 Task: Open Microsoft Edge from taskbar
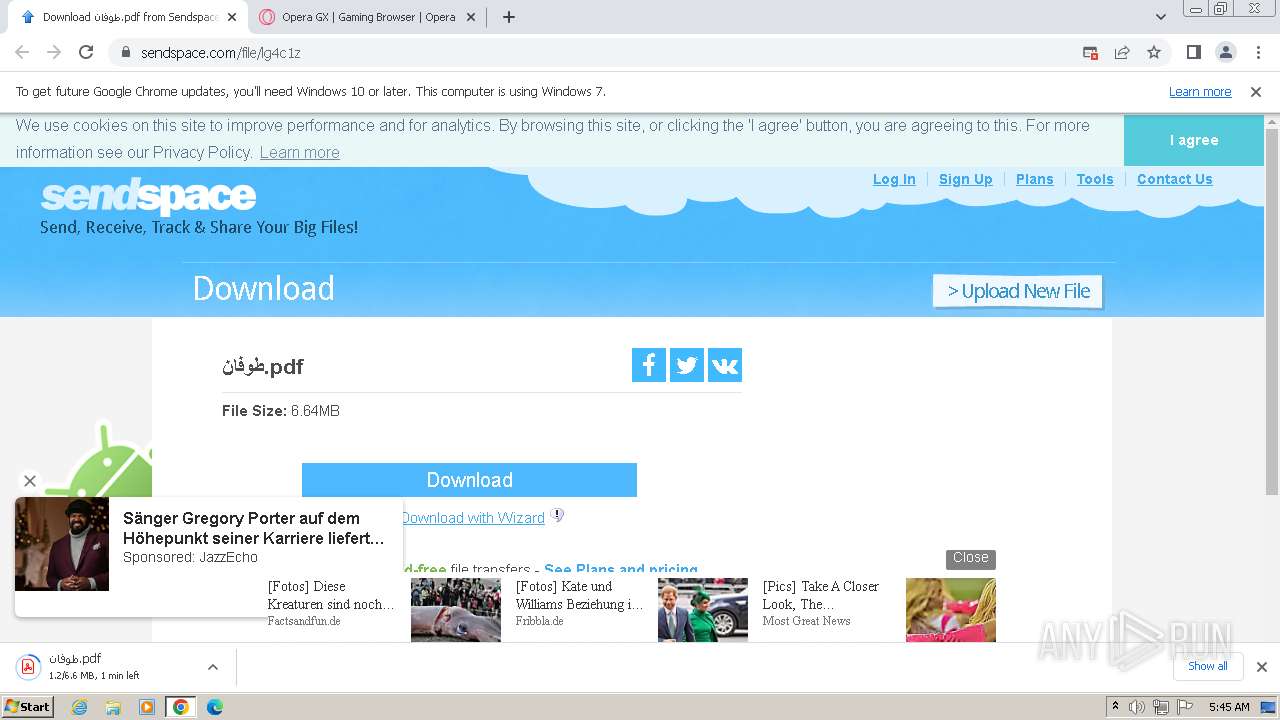tap(215, 707)
